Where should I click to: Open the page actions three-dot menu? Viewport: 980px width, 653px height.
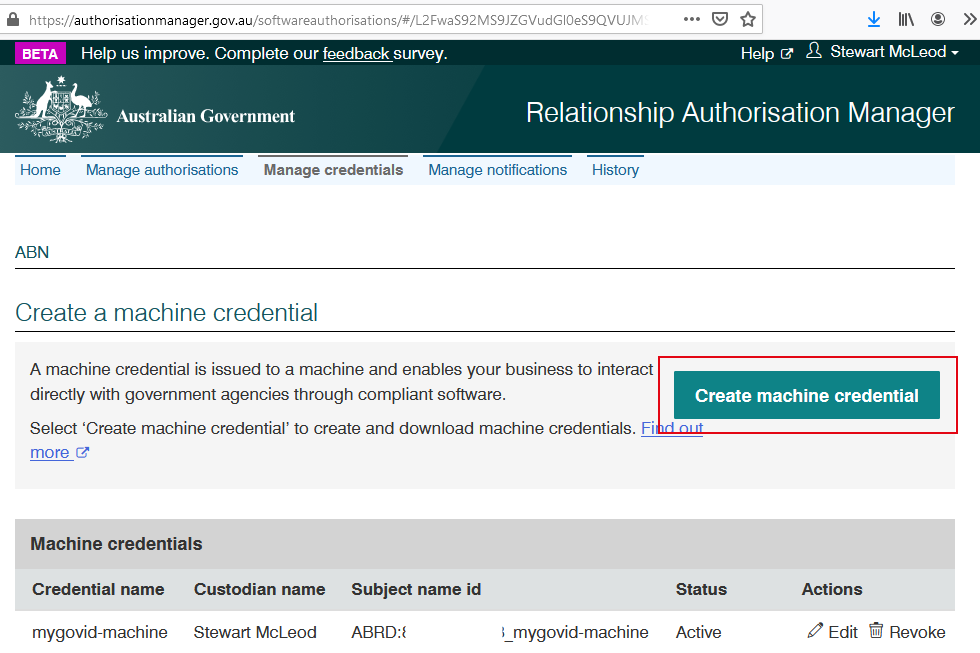click(692, 19)
